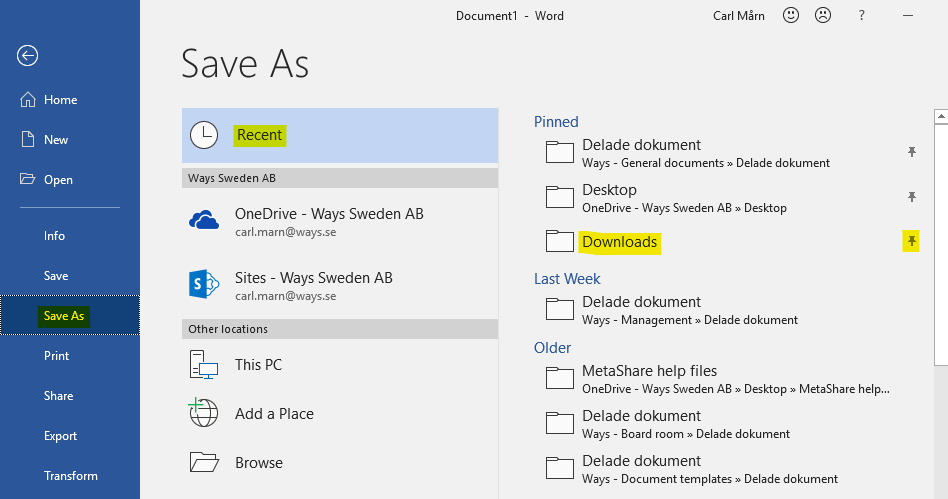Open Help with the question mark
Viewport: 948px width, 499px height.
click(862, 16)
